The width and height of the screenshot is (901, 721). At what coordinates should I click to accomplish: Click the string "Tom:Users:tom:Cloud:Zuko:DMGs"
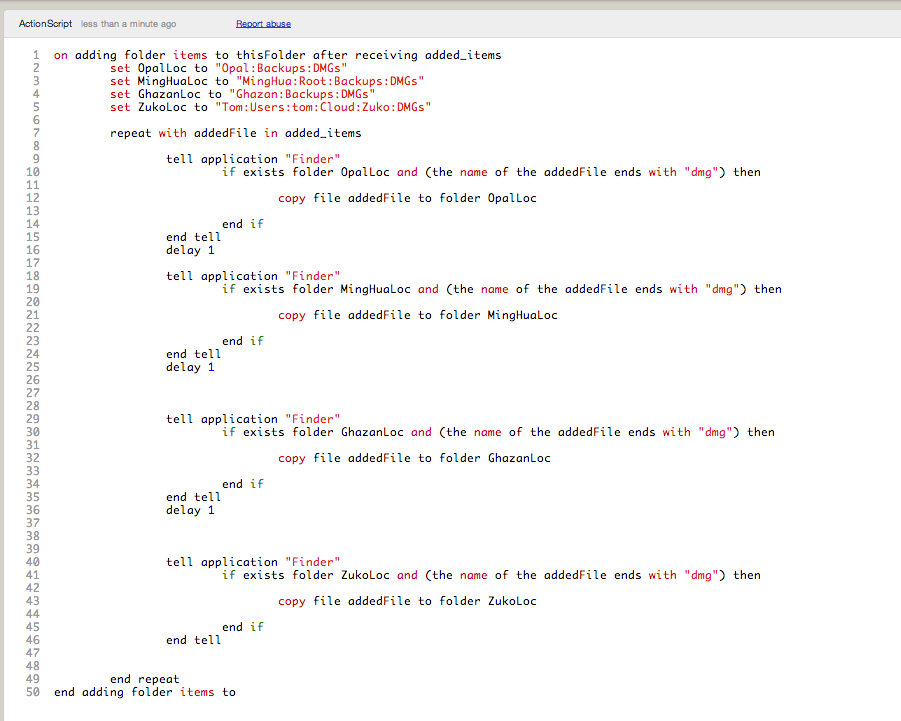pos(323,107)
